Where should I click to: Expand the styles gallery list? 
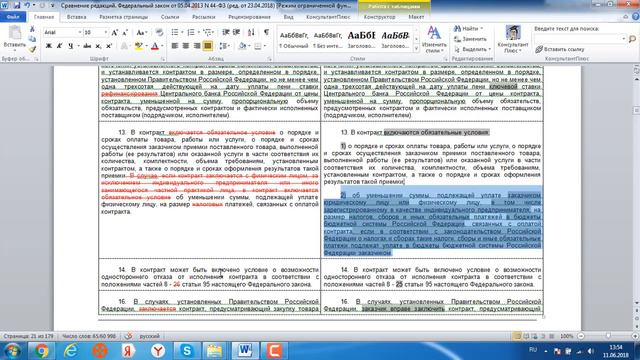[416, 49]
